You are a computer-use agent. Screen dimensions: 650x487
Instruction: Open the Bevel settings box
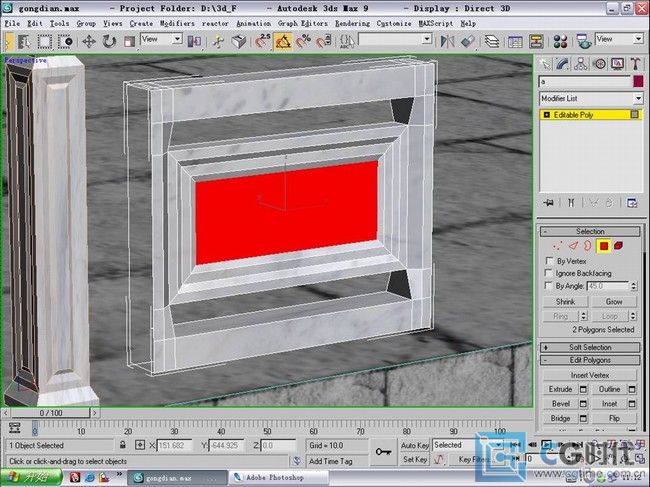583,404
